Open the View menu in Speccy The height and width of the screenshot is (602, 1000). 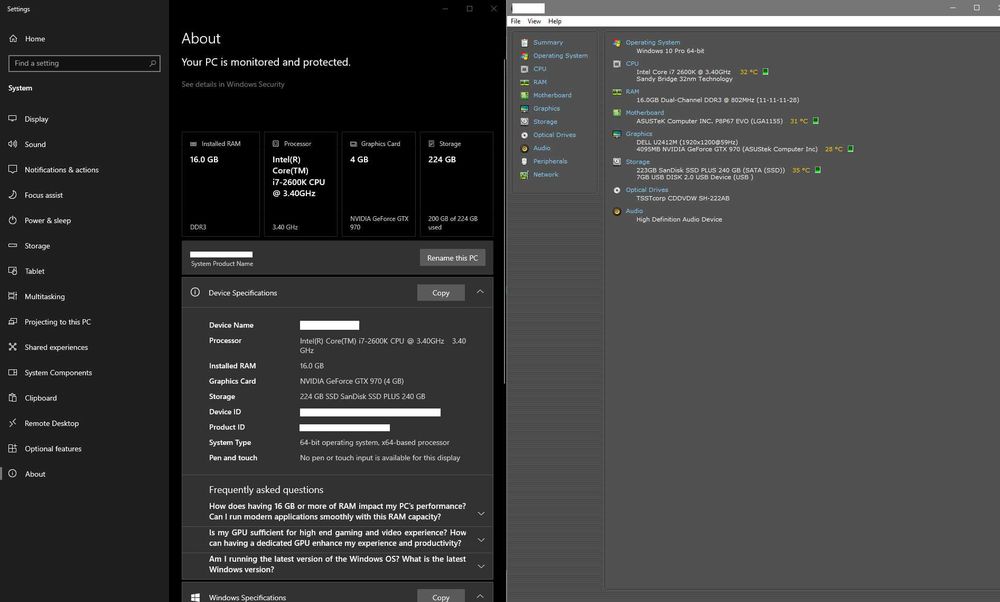[534, 21]
